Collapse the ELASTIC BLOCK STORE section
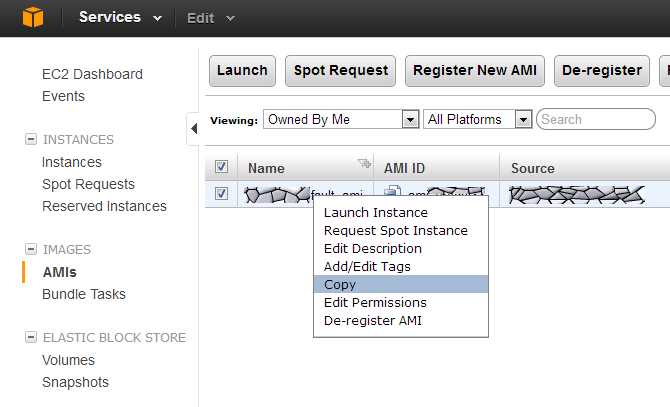The width and height of the screenshot is (670, 407). tap(31, 337)
